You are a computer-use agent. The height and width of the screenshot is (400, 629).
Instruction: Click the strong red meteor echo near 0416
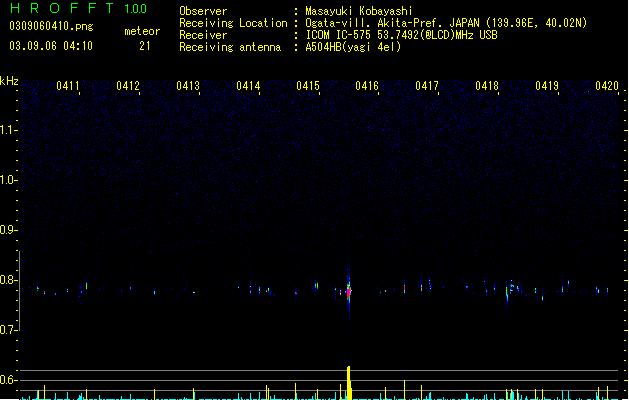pos(349,291)
